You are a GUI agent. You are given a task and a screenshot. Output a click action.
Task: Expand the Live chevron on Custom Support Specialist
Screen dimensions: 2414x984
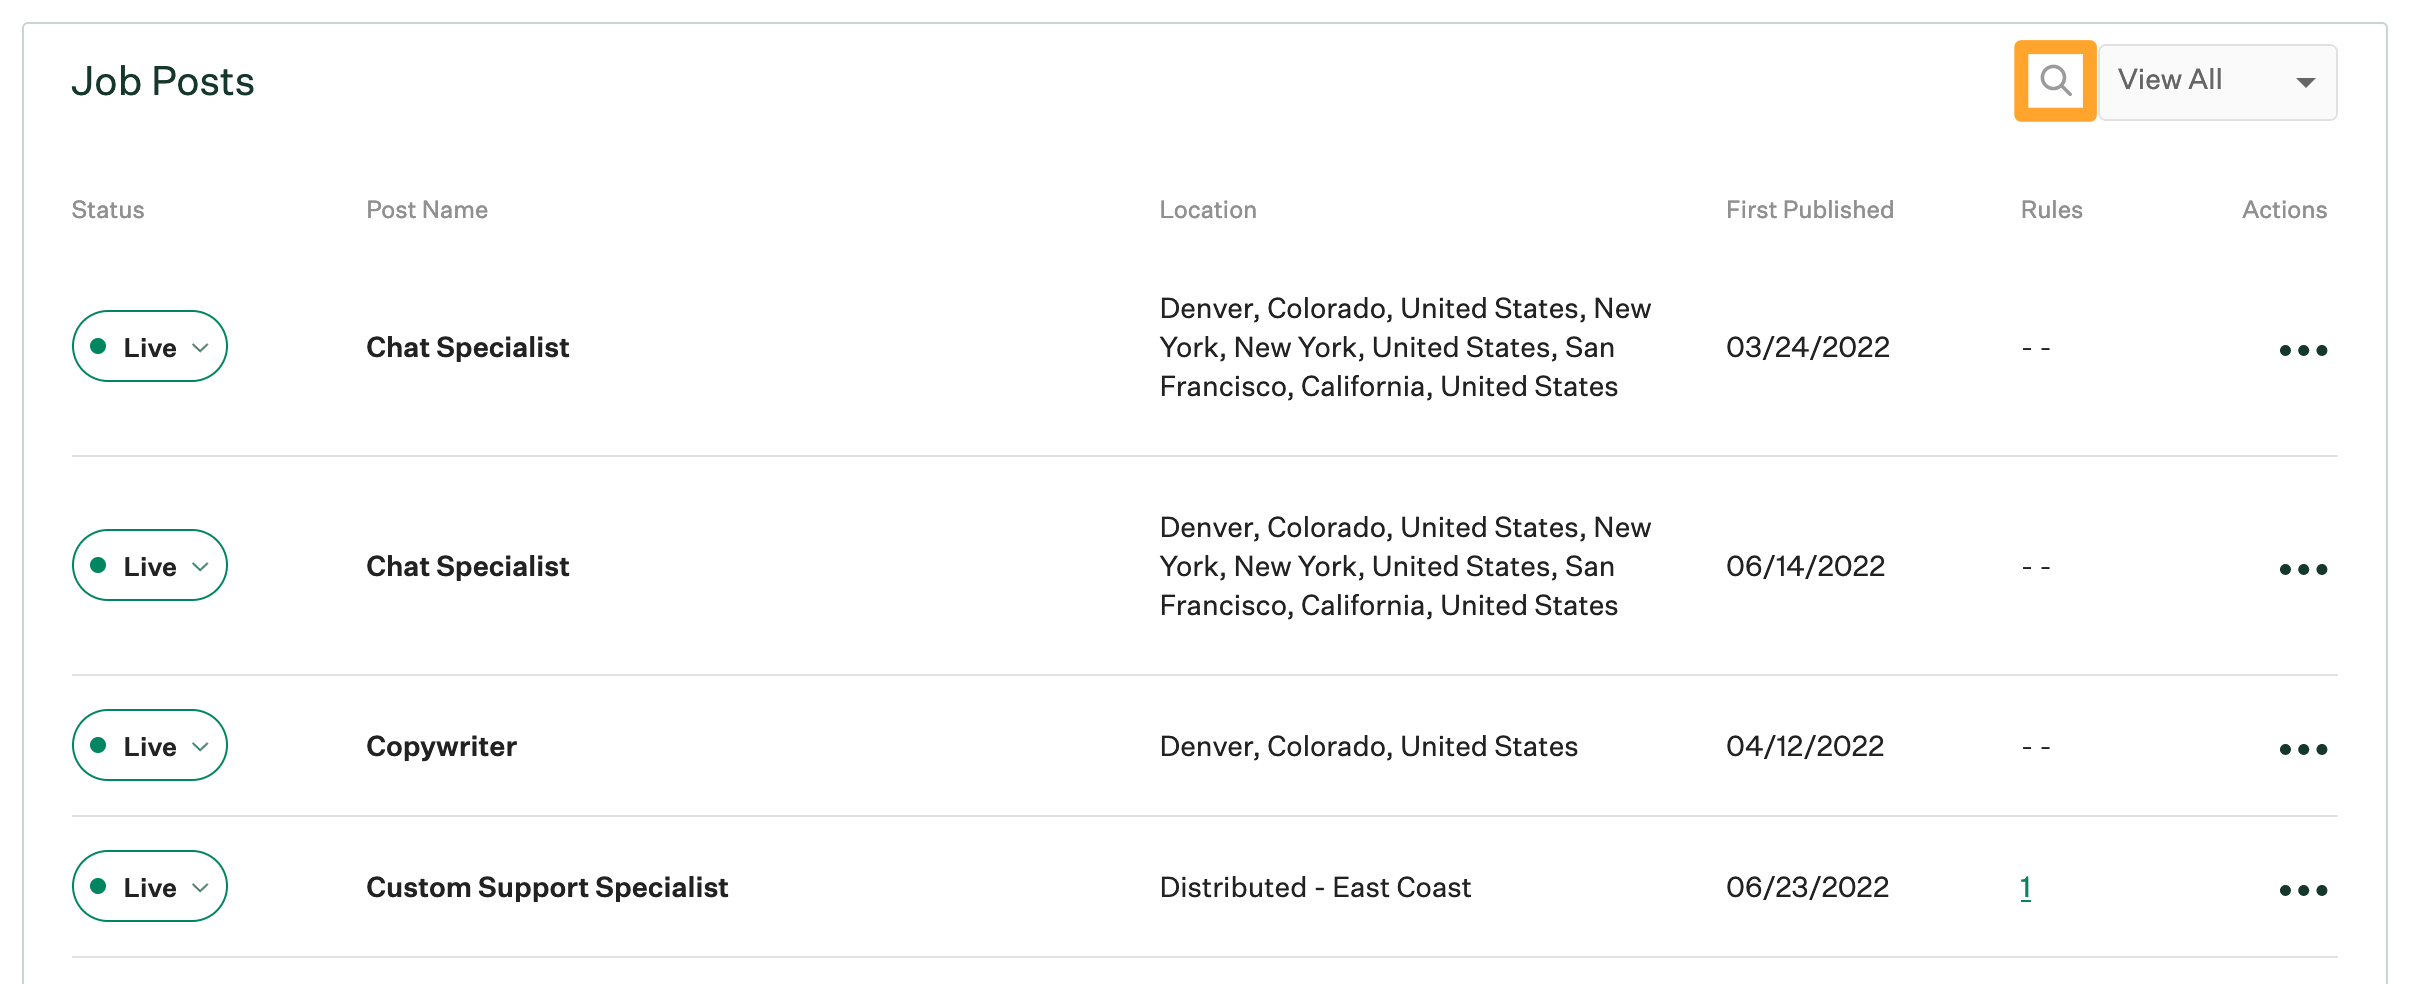pyautogui.click(x=201, y=887)
